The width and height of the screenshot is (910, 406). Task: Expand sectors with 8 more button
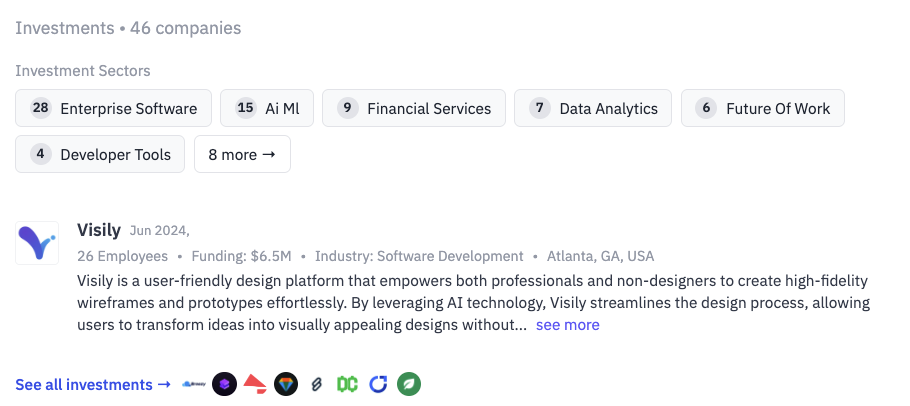pyautogui.click(x=243, y=154)
